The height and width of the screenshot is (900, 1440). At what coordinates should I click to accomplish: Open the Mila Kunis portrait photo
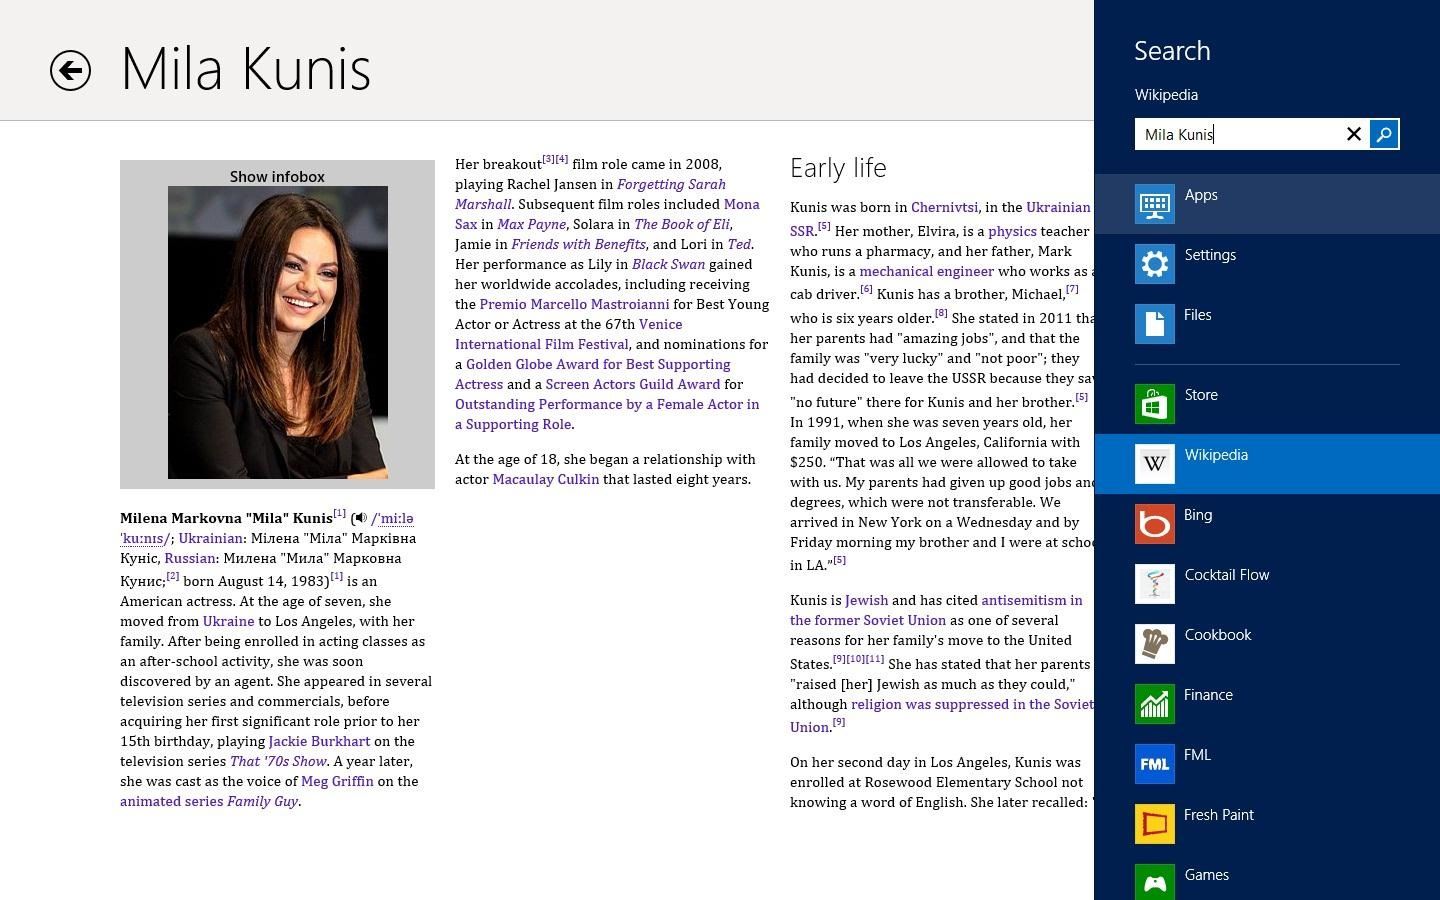tap(278, 332)
